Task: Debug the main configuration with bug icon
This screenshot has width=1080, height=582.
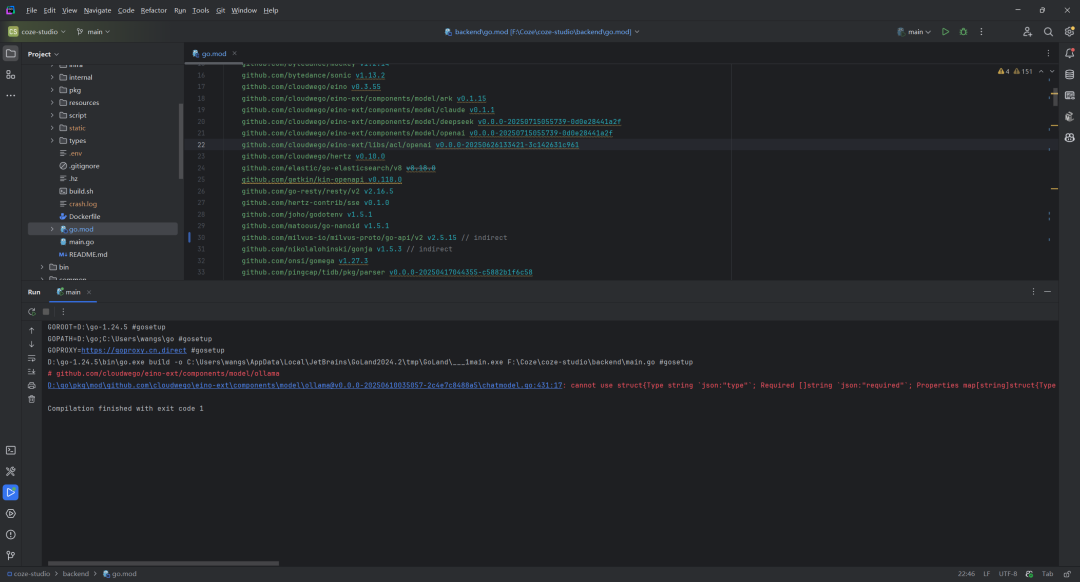Action: pos(964,32)
